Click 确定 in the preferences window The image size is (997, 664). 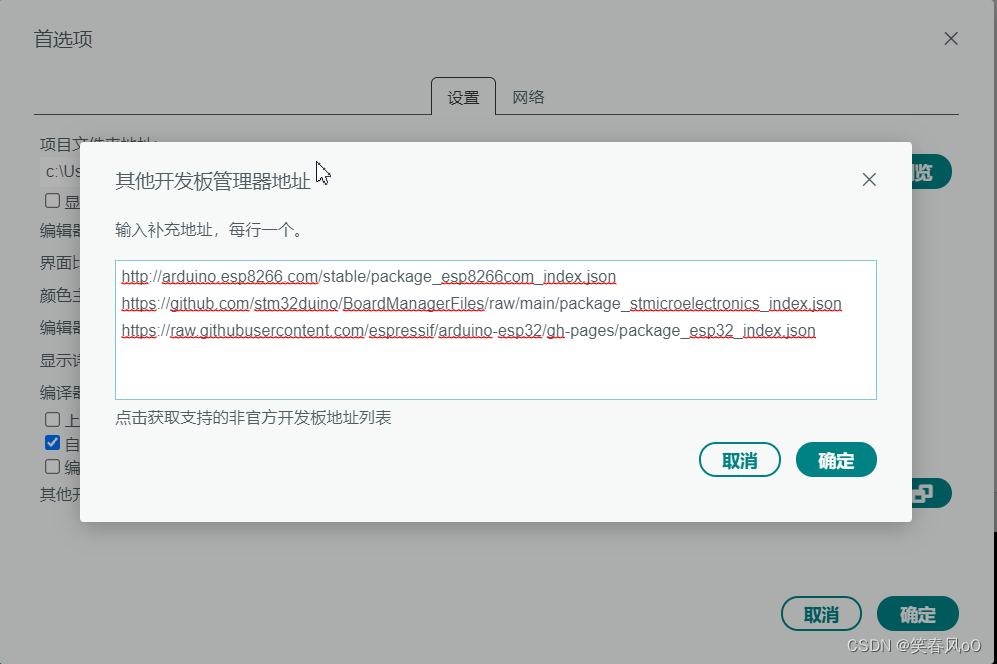[x=918, y=614]
